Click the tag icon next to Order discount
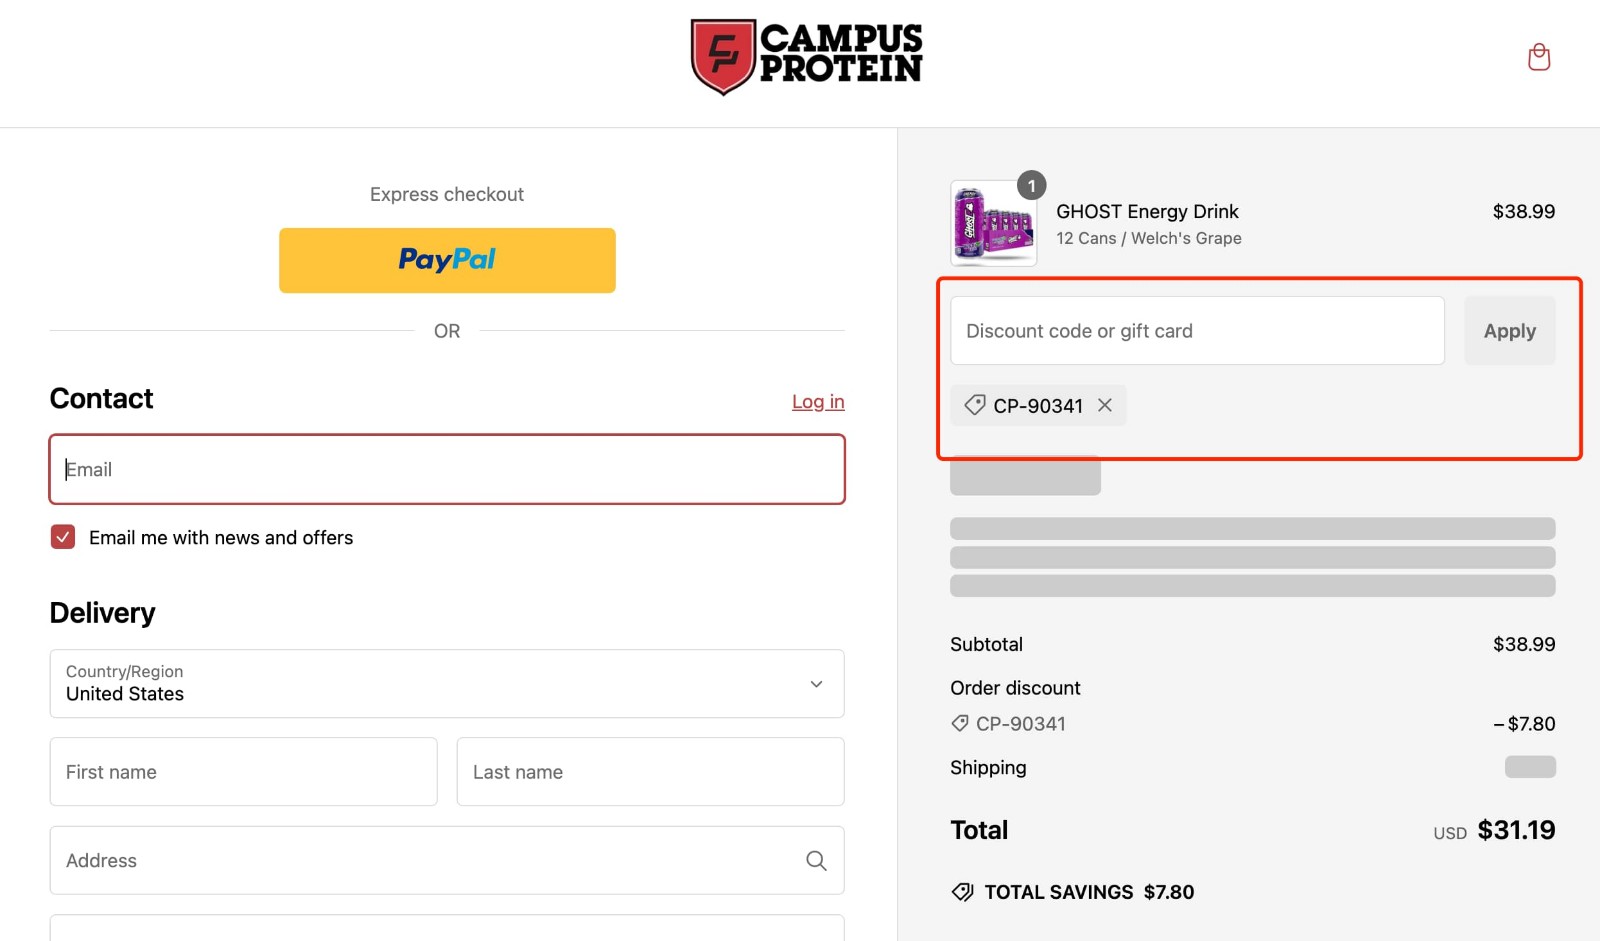 coord(960,723)
